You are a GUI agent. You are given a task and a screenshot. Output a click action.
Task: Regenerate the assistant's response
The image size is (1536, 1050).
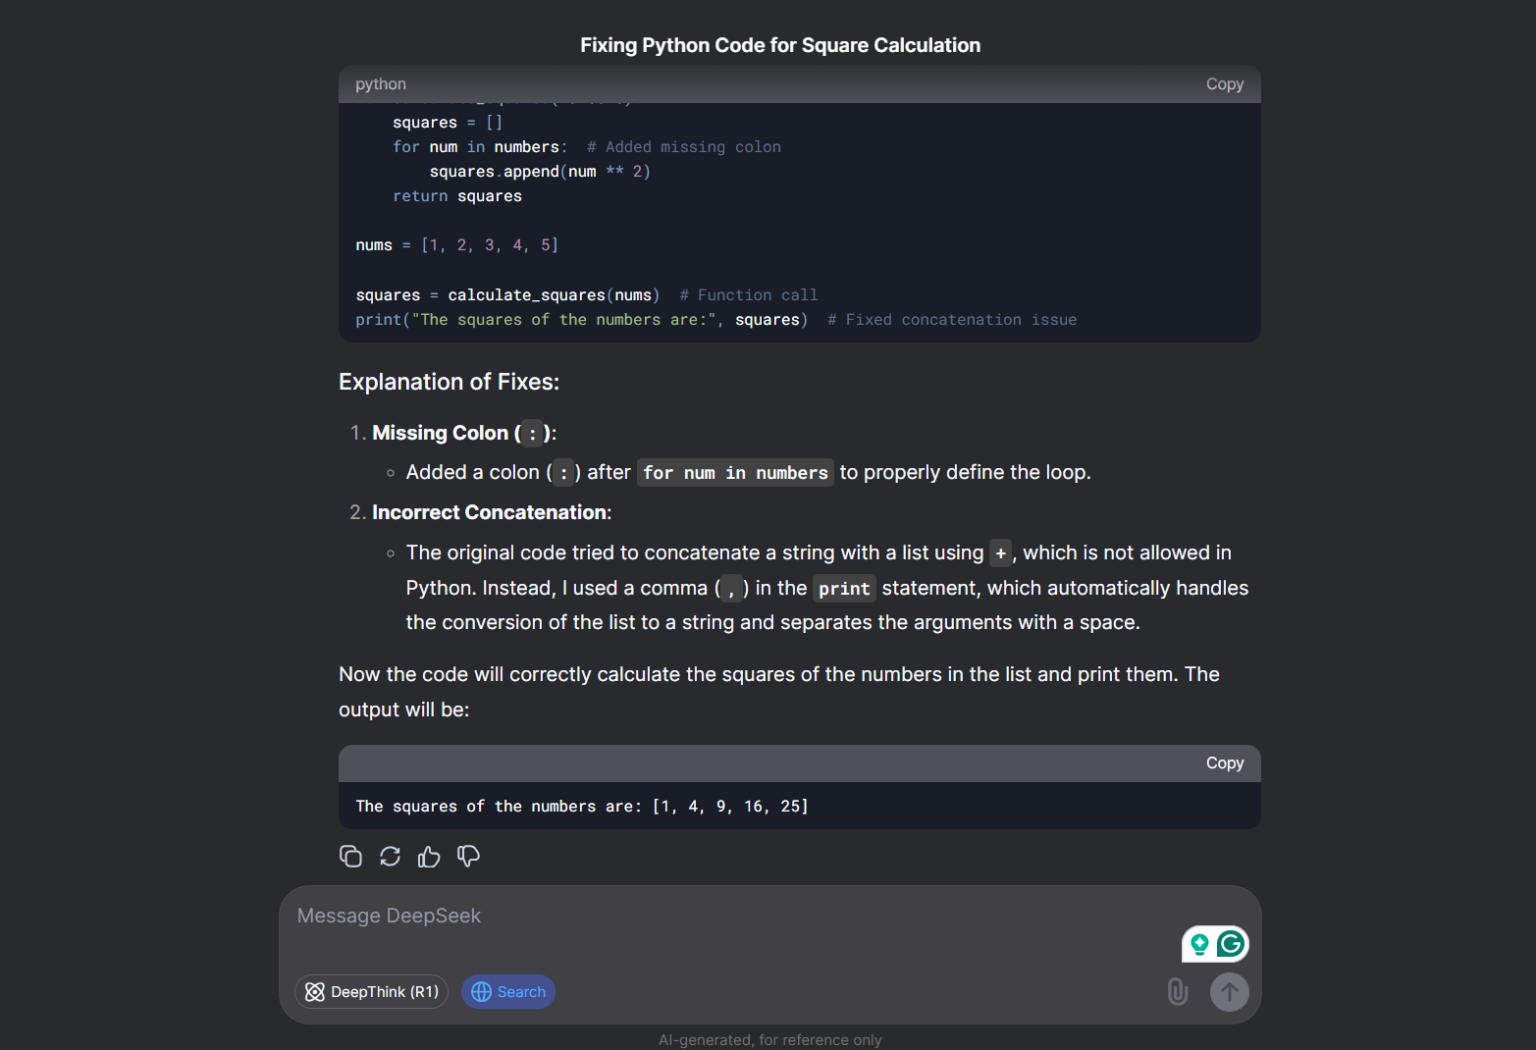pos(390,857)
